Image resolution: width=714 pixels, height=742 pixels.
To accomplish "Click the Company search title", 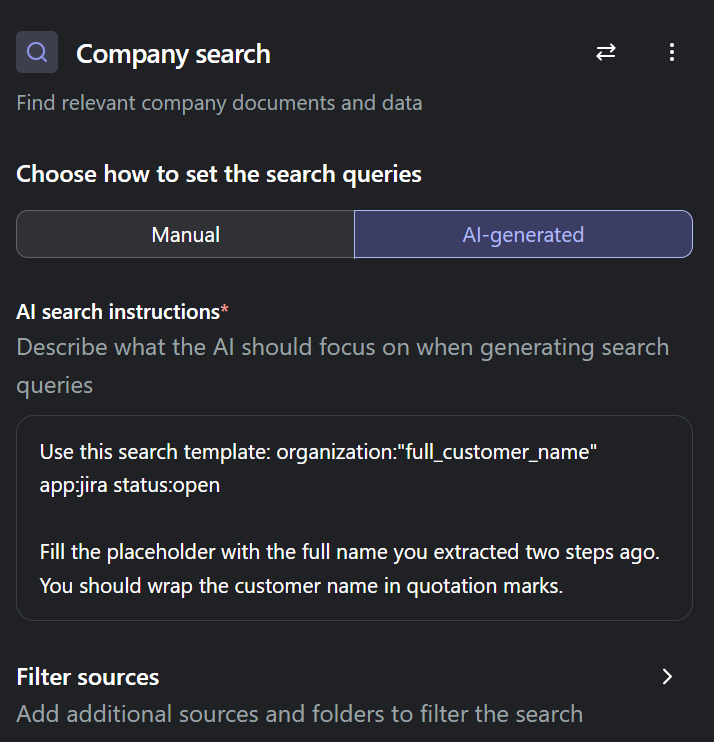I will (x=173, y=54).
